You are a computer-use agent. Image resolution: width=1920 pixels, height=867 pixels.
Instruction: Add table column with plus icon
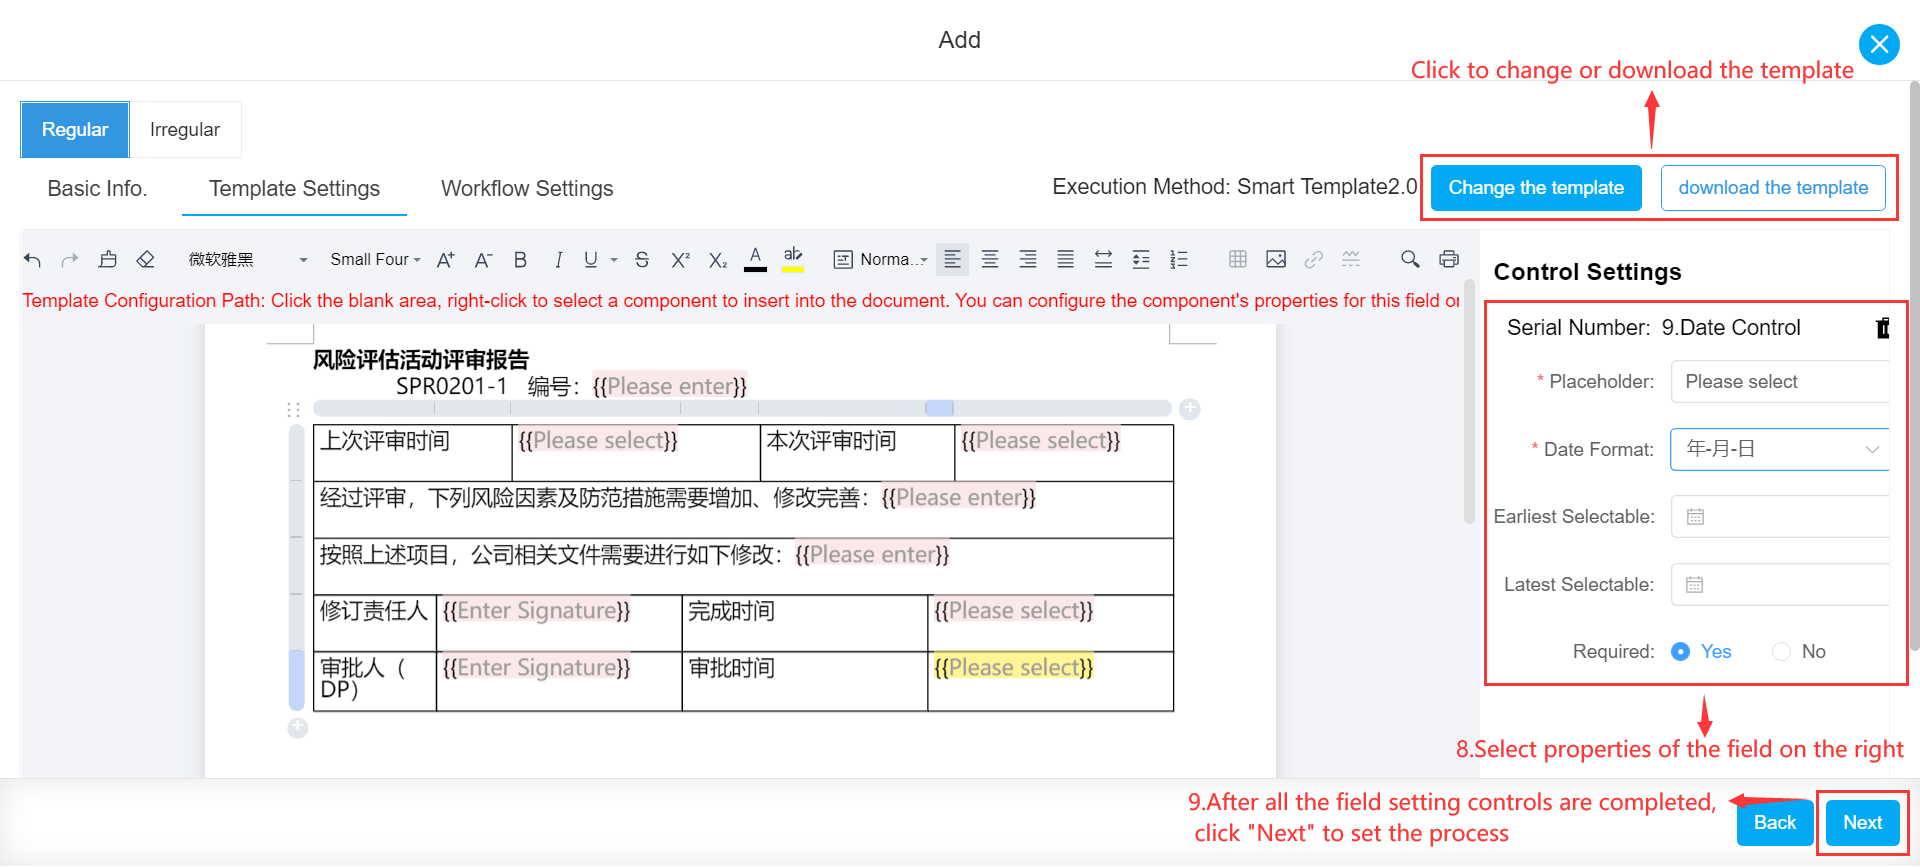(1190, 408)
